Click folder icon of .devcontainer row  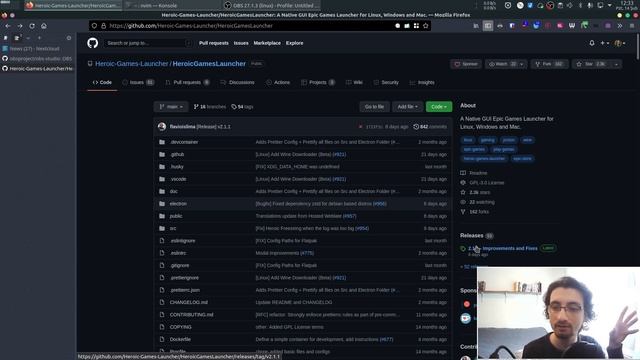[162, 142]
